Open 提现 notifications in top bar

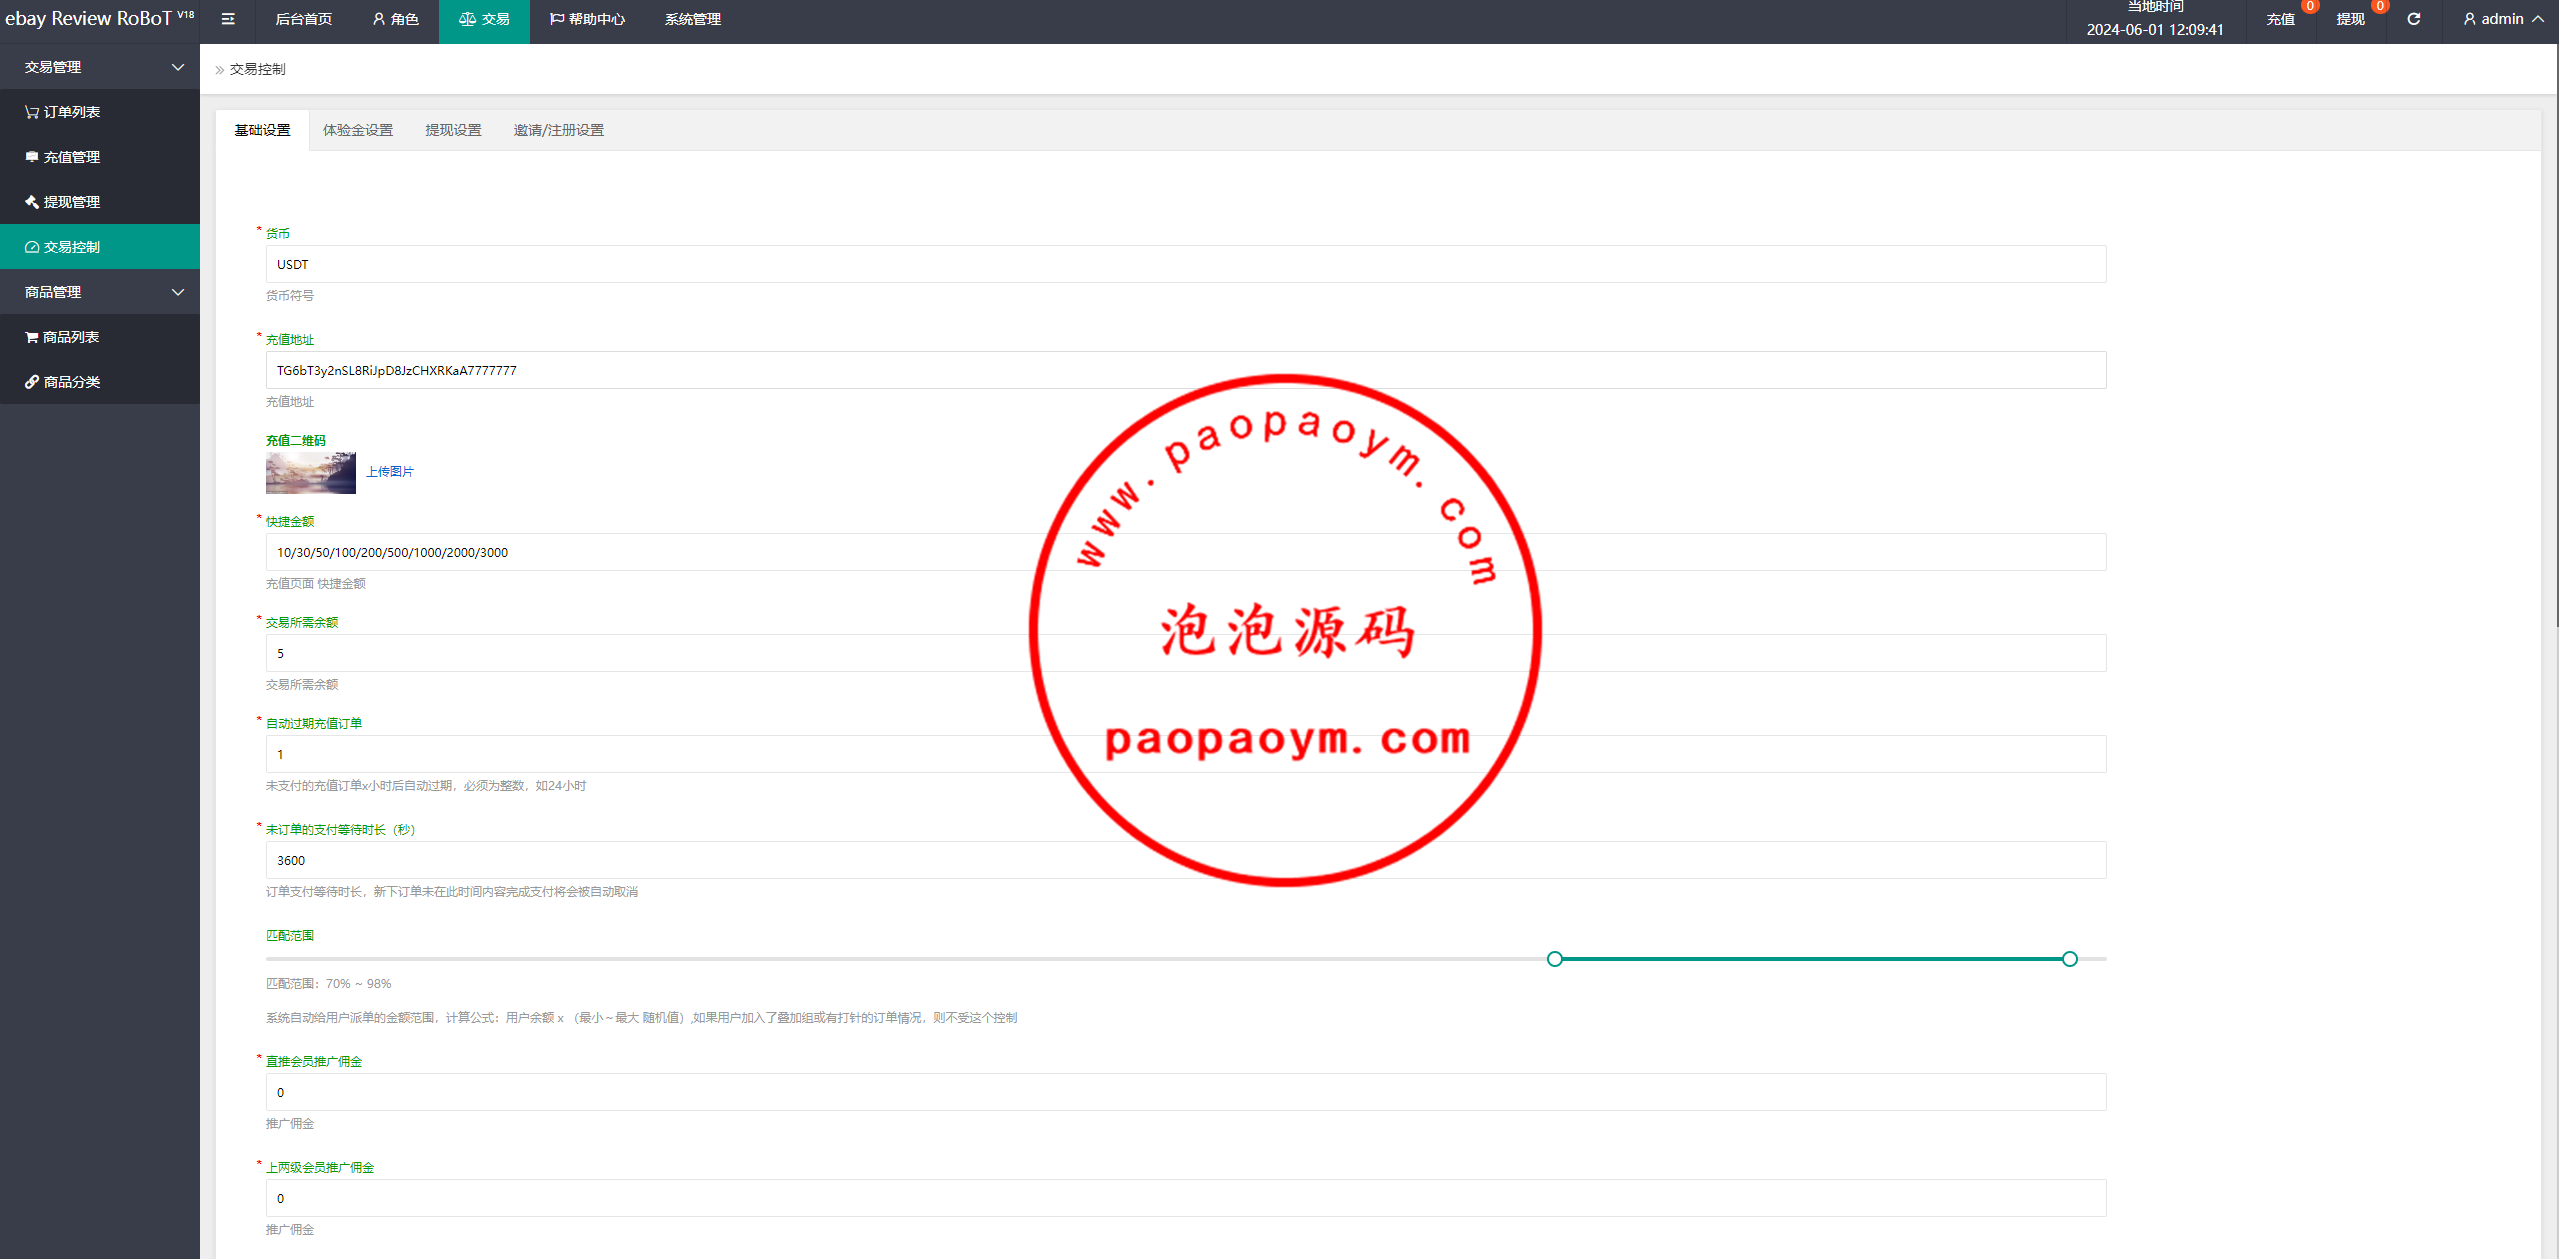coord(2351,19)
